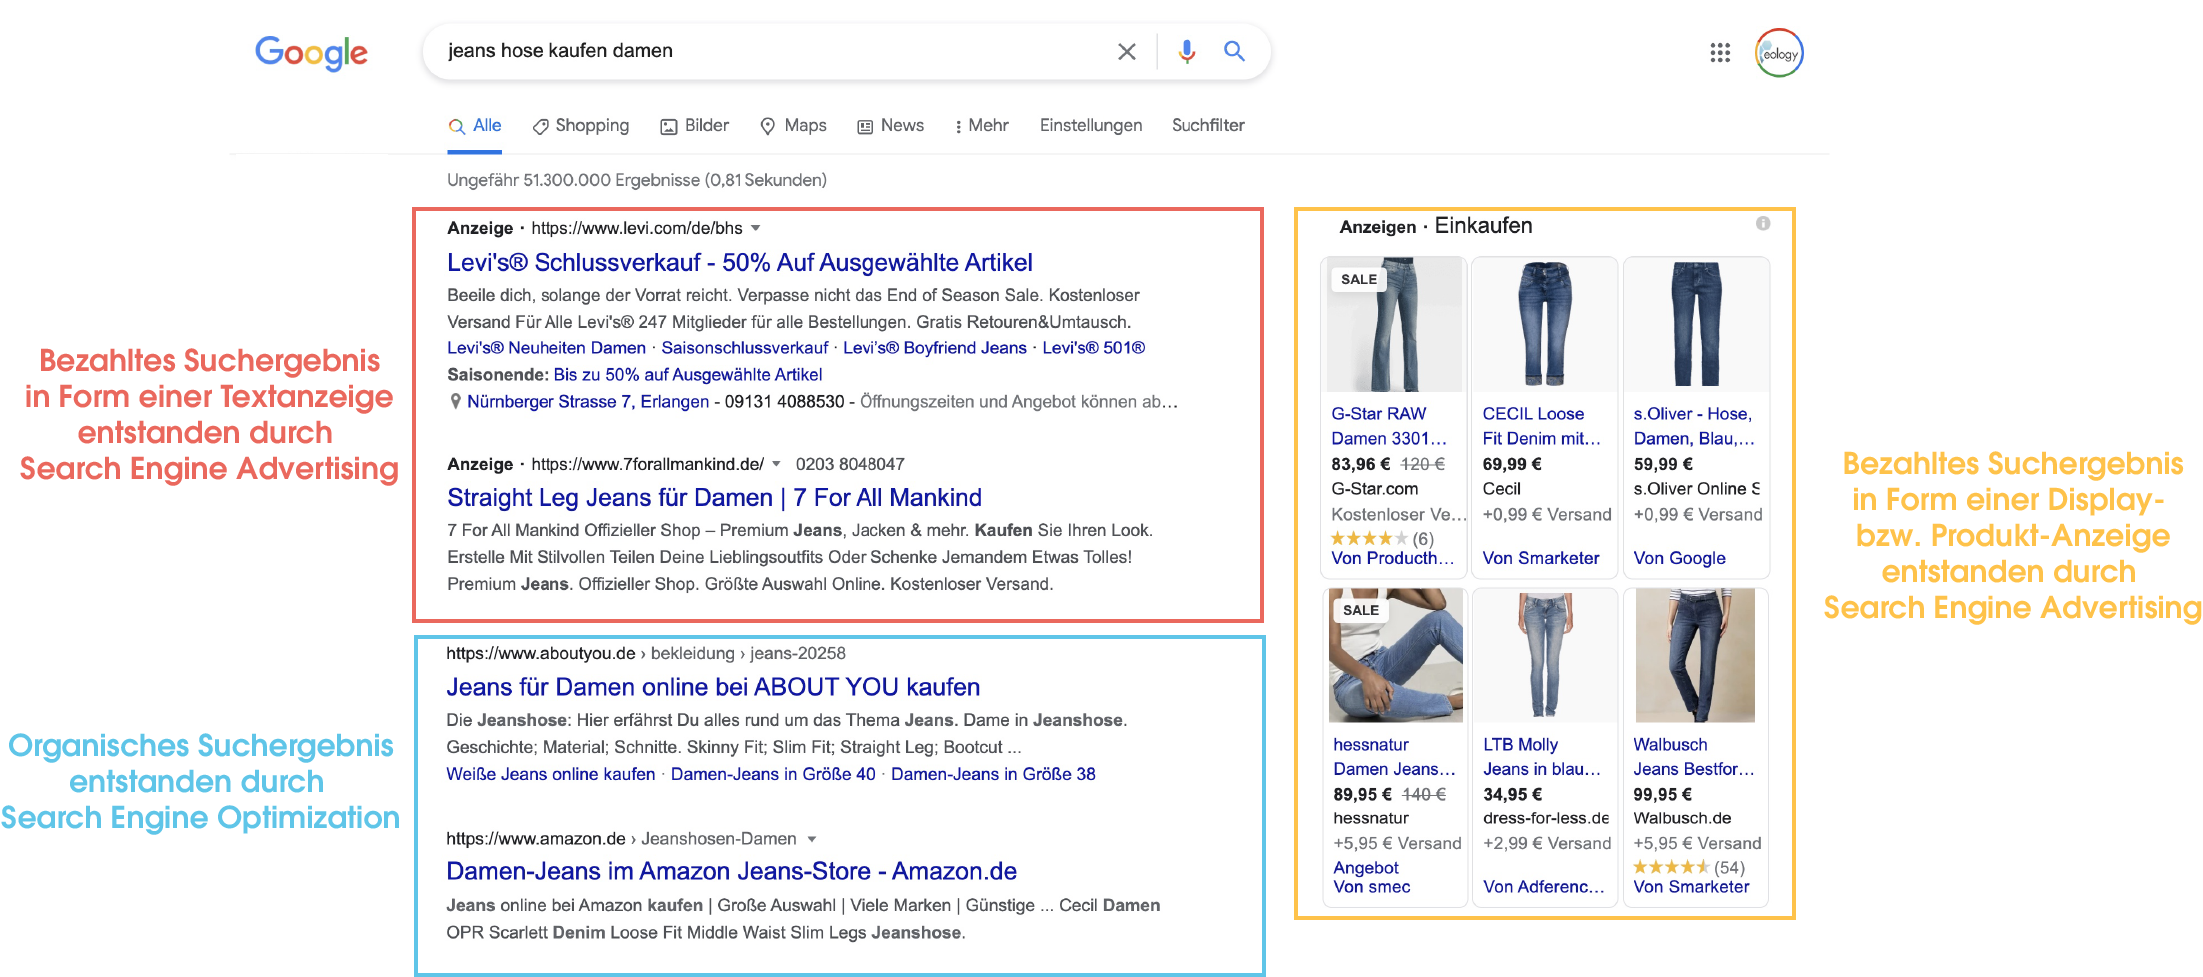The image size is (2203, 977).
Task: Click Angebot under hessnatur product
Action: pyautogui.click(x=1366, y=868)
